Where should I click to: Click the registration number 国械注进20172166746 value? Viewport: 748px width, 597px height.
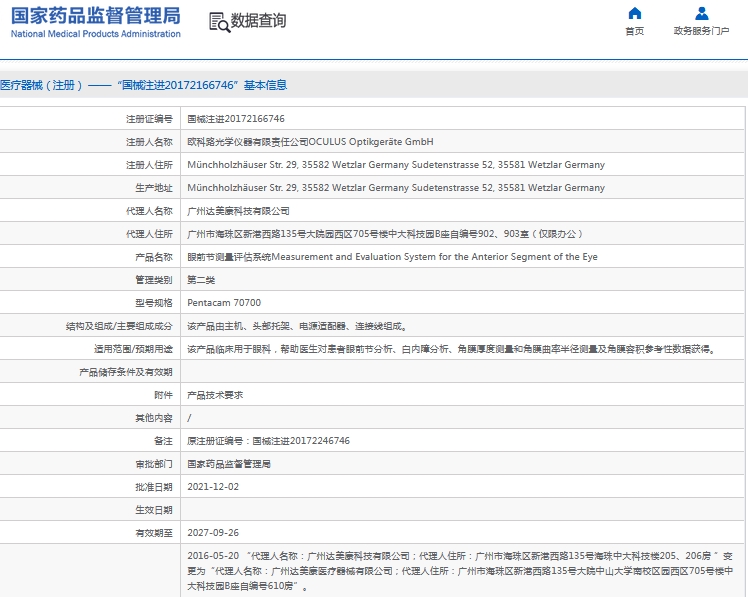click(236, 119)
